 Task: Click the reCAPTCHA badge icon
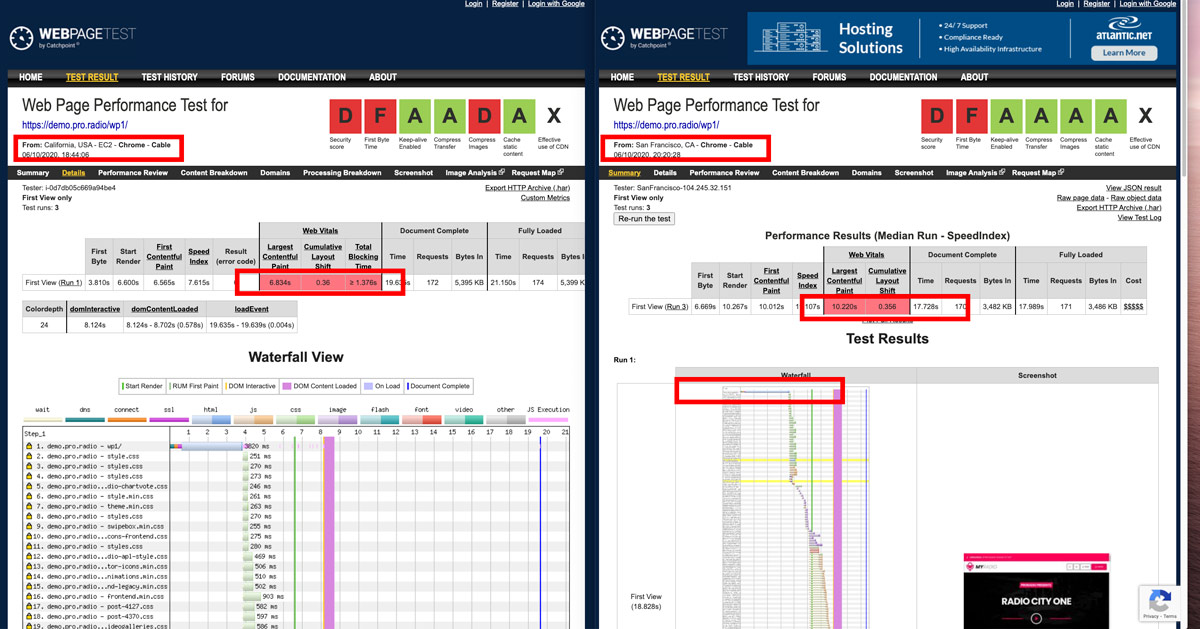point(1160,601)
